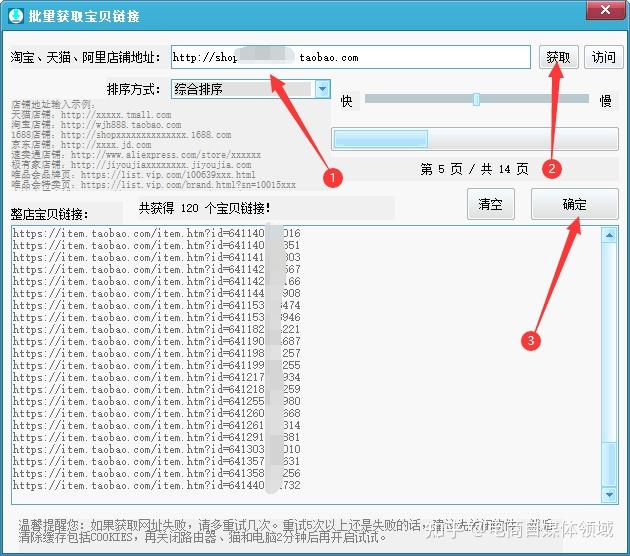Click the 获取 button
630x556 pixels.
pyautogui.click(x=558, y=57)
